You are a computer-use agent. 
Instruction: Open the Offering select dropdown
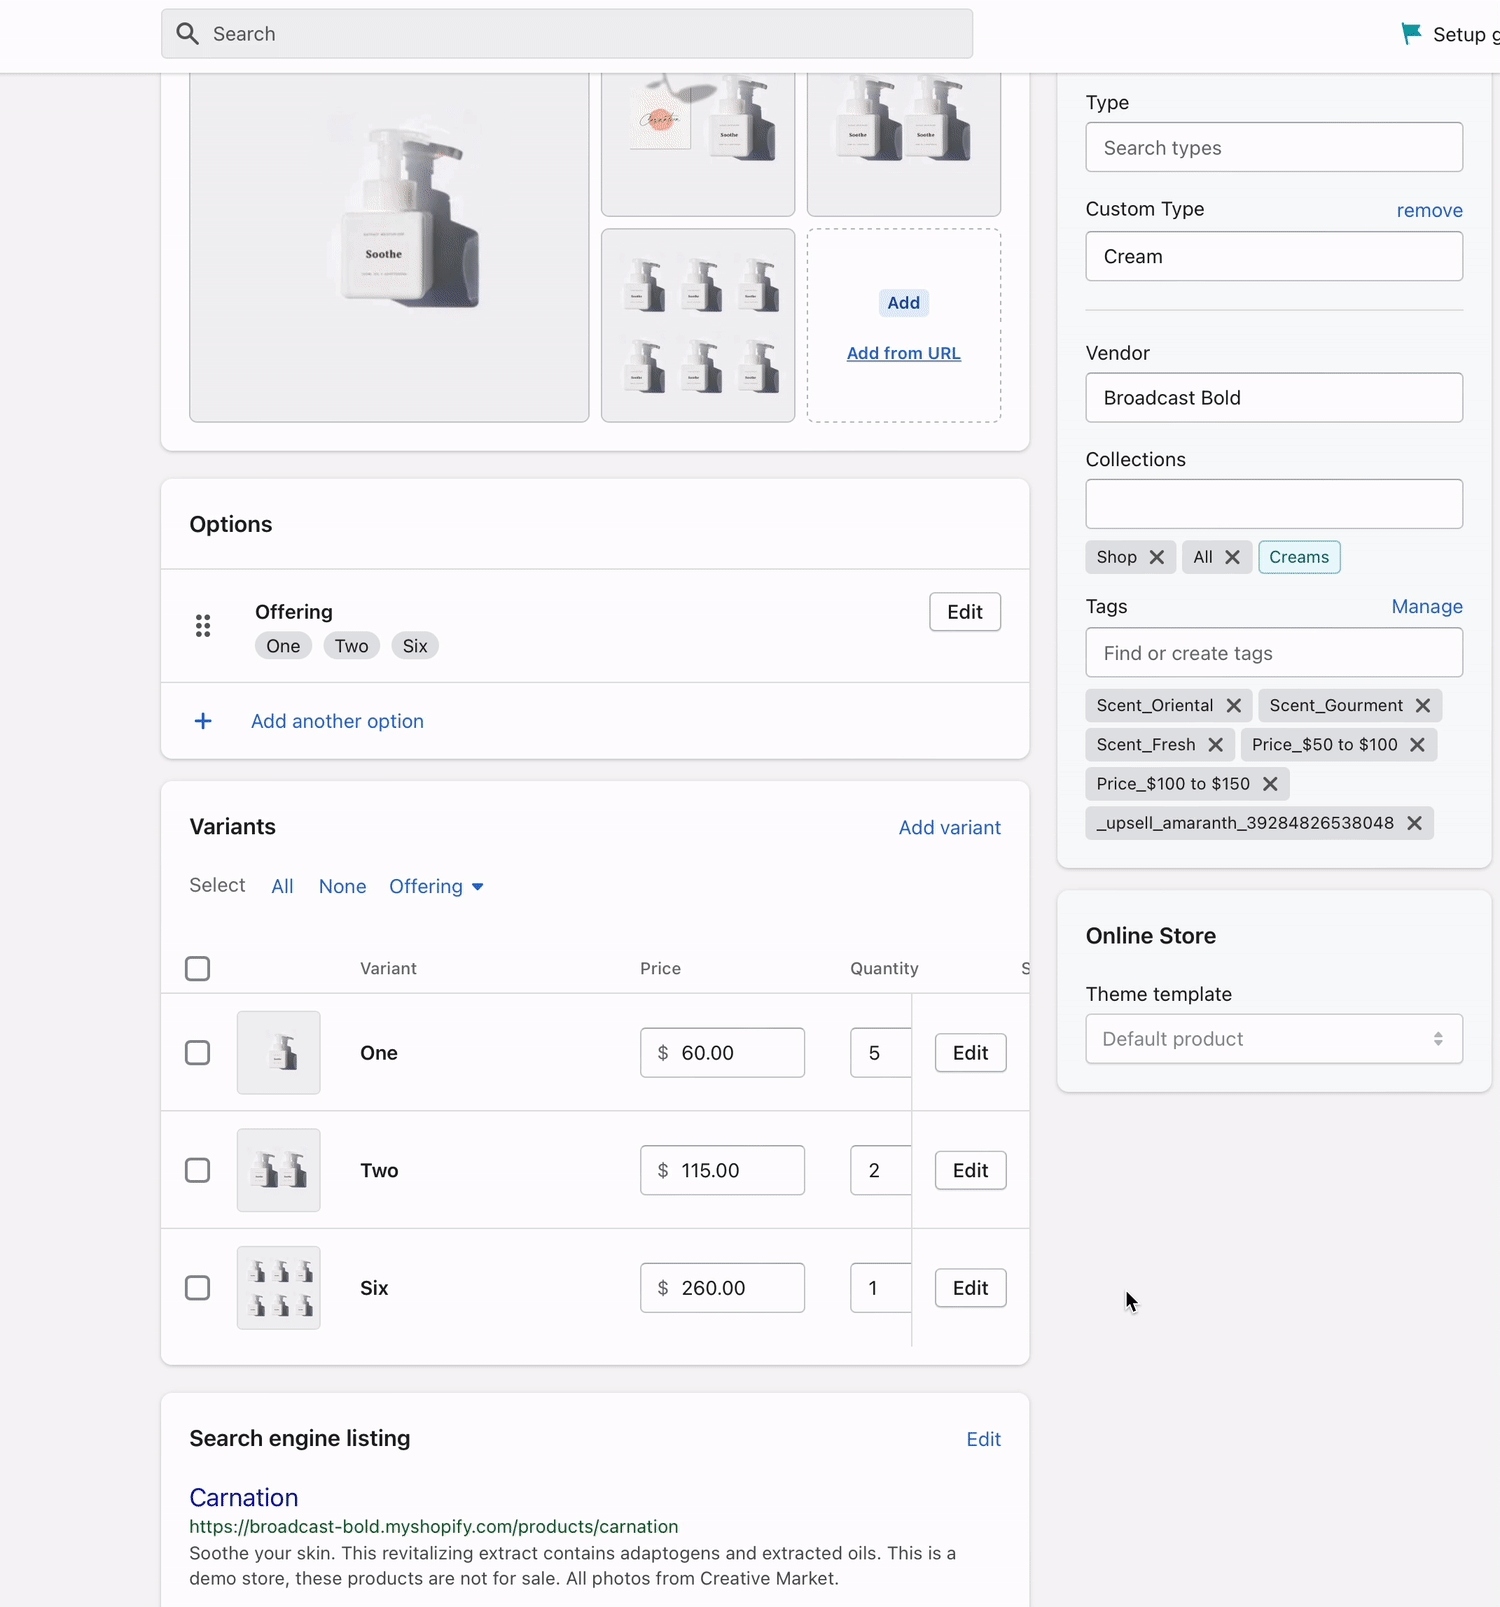tap(436, 886)
